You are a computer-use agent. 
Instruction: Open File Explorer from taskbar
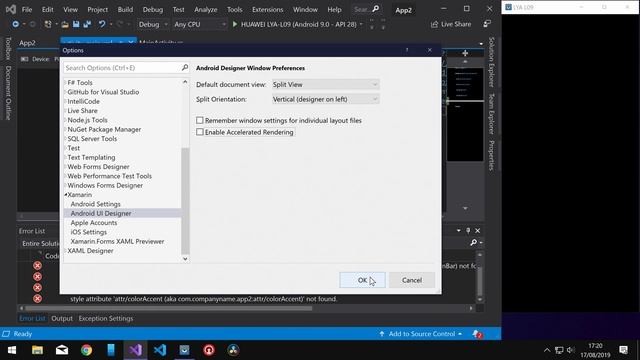click(38, 350)
